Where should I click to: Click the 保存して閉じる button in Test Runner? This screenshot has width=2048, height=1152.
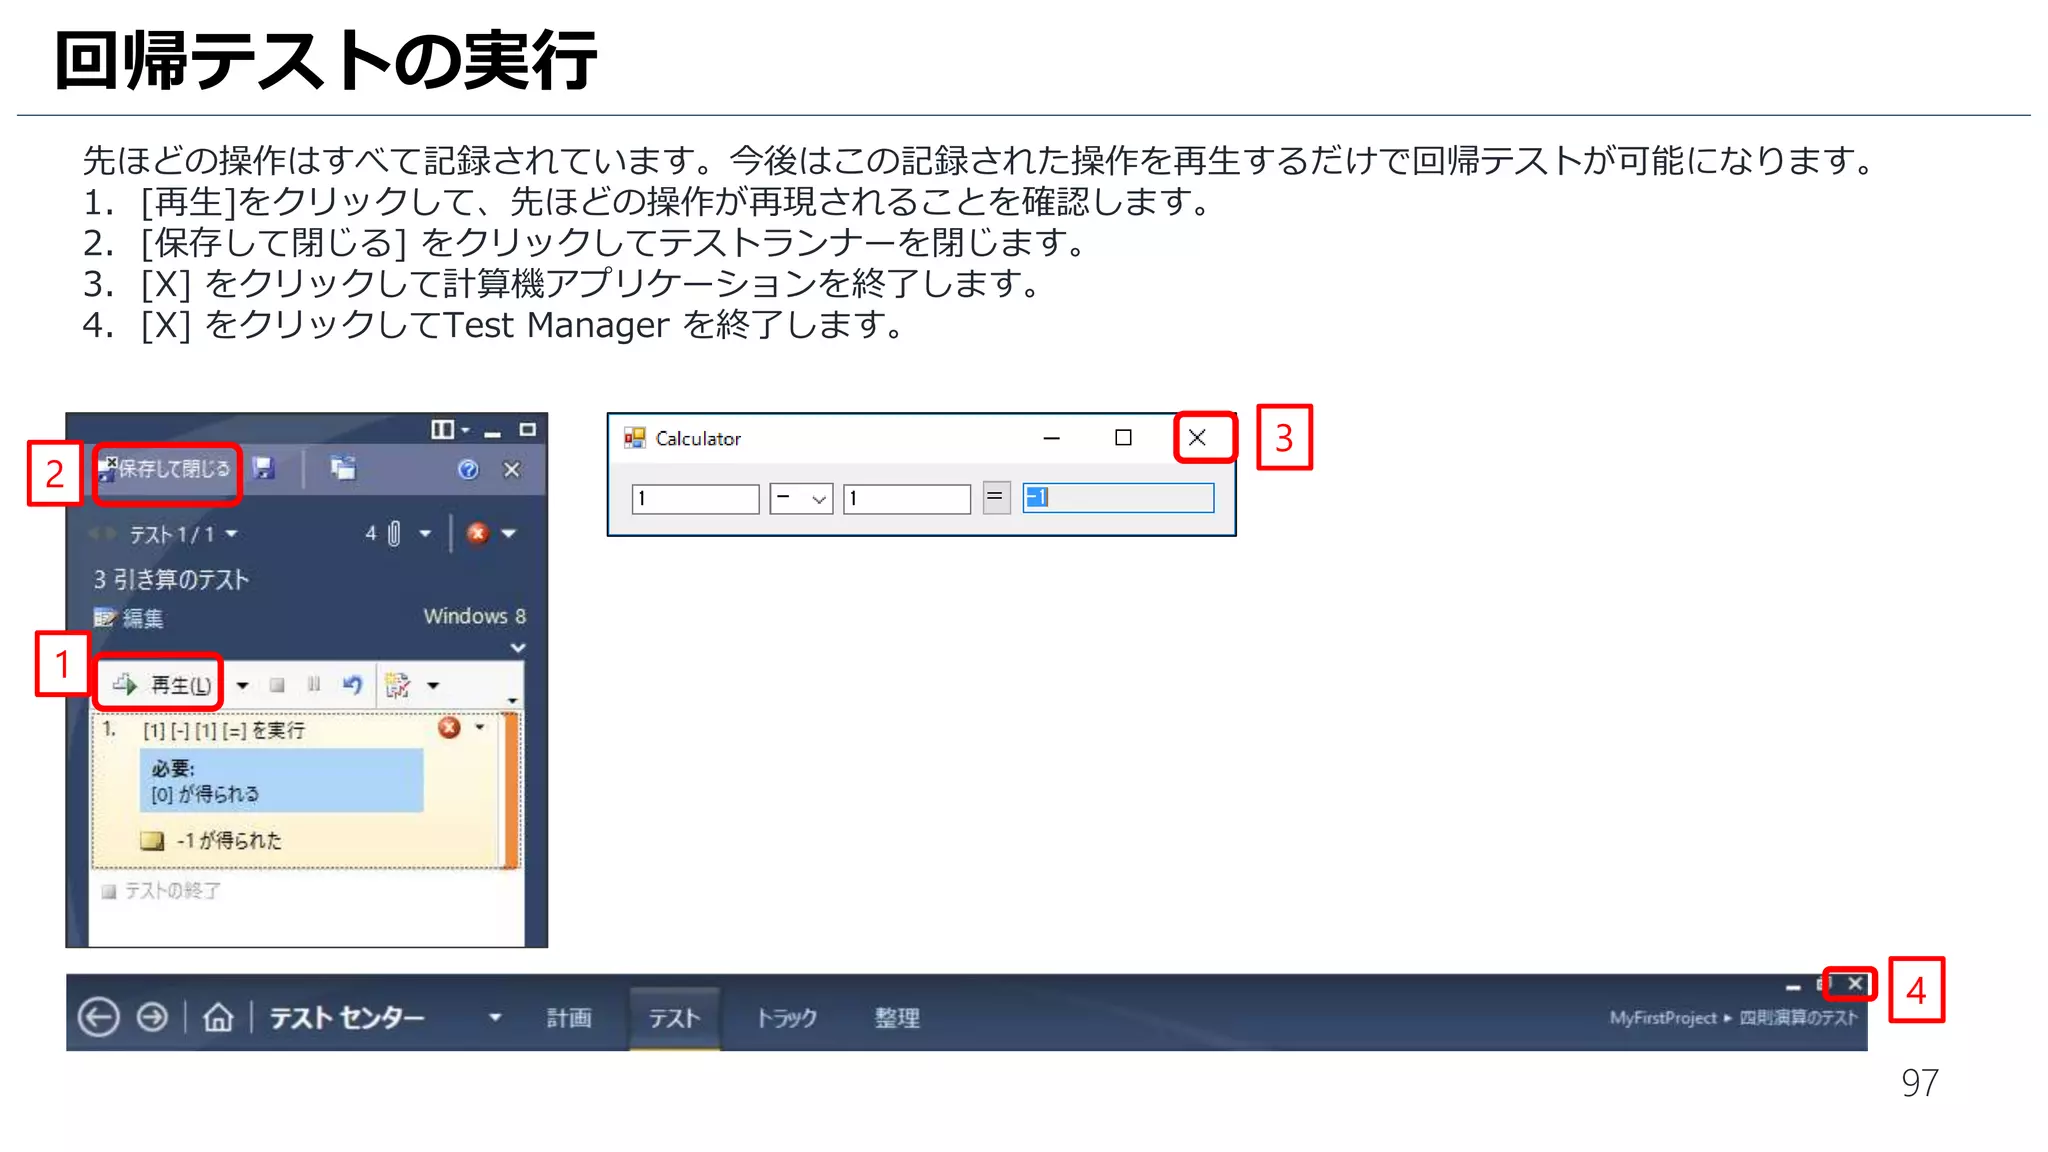[166, 469]
